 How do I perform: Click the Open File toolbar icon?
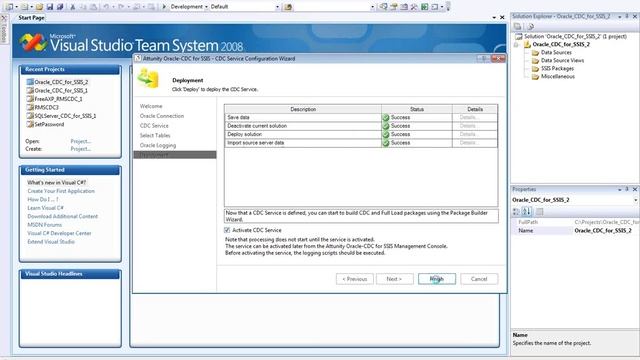pos(40,7)
